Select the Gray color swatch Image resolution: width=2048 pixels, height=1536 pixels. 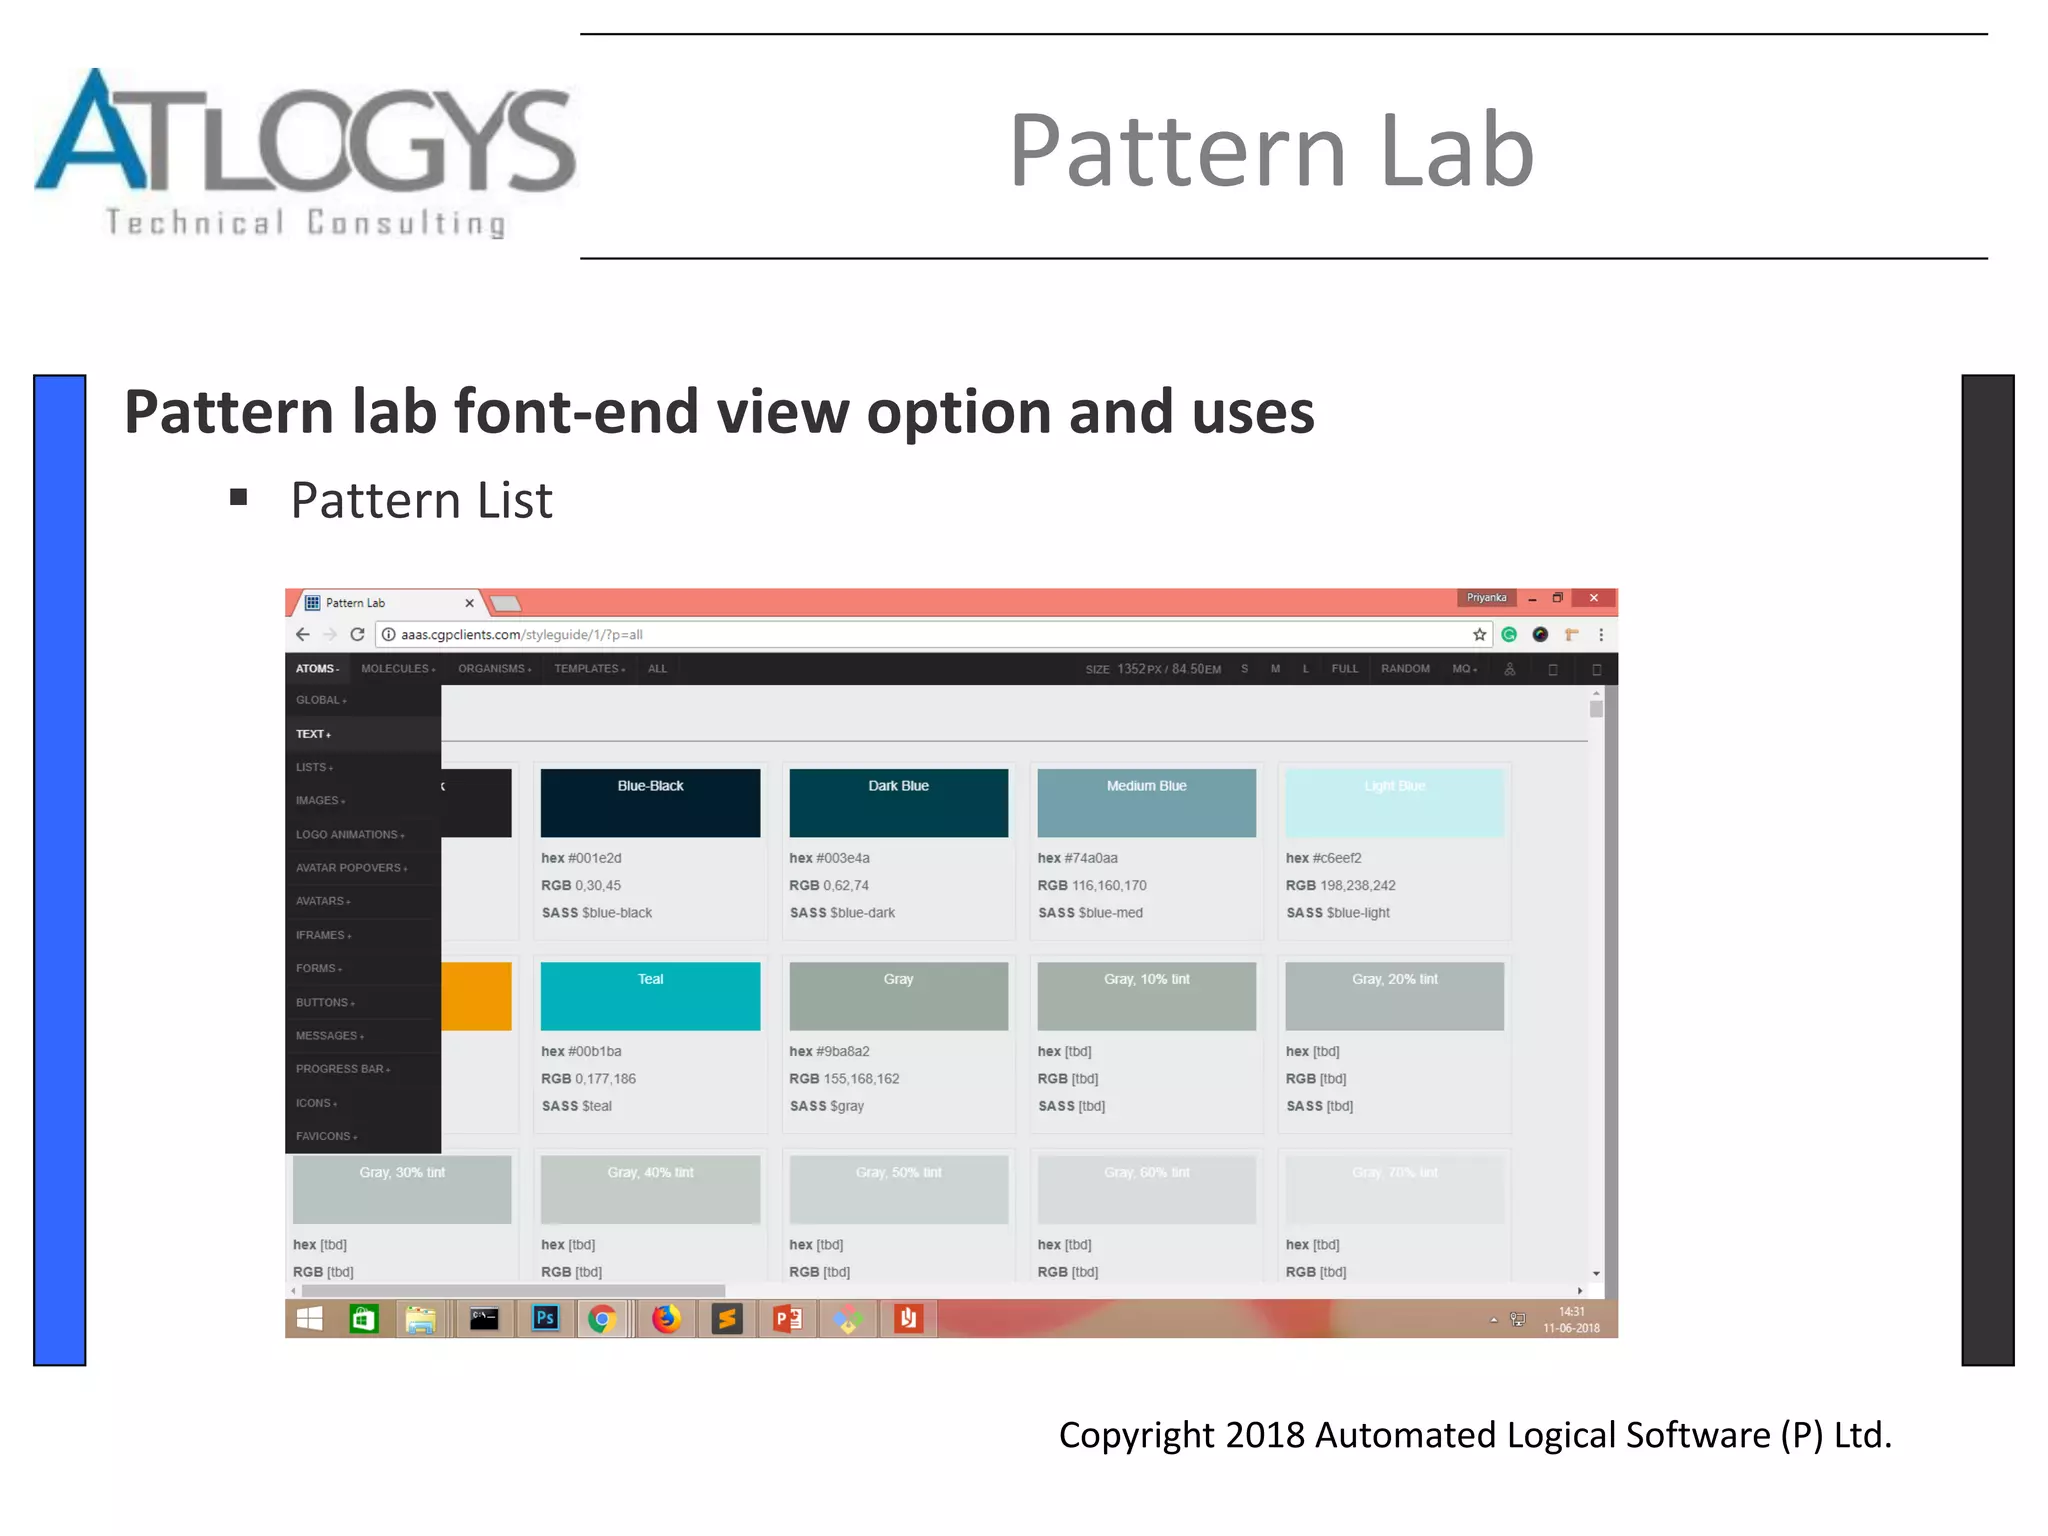pyautogui.click(x=898, y=996)
